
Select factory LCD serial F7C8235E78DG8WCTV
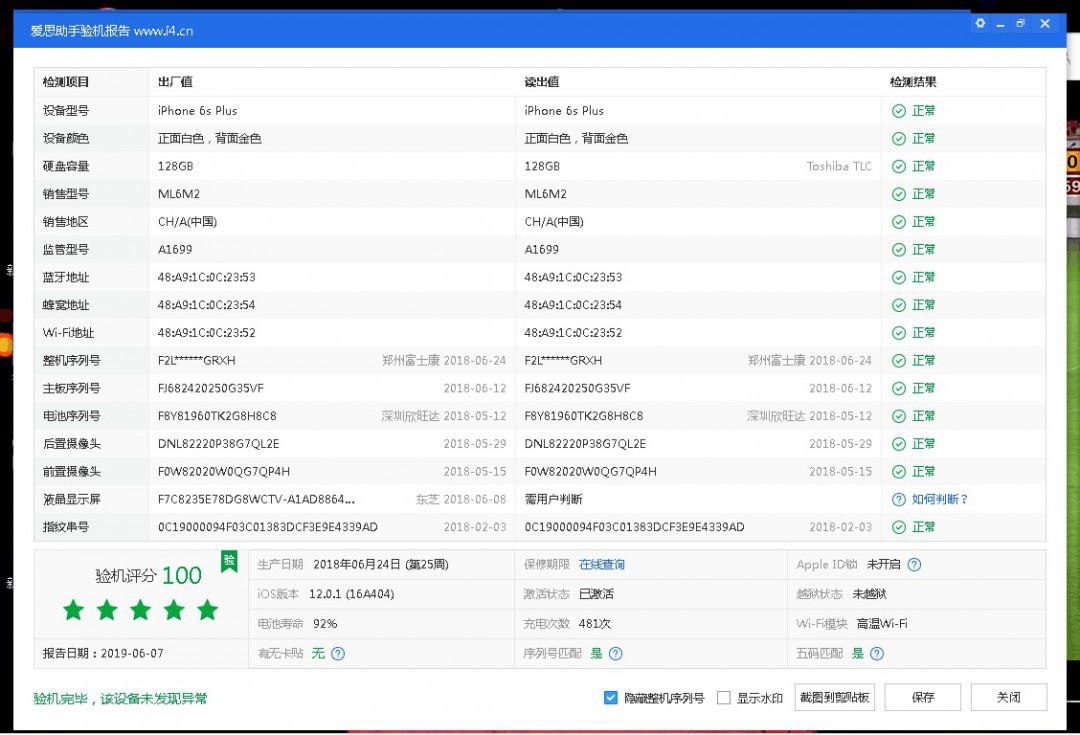[256, 499]
